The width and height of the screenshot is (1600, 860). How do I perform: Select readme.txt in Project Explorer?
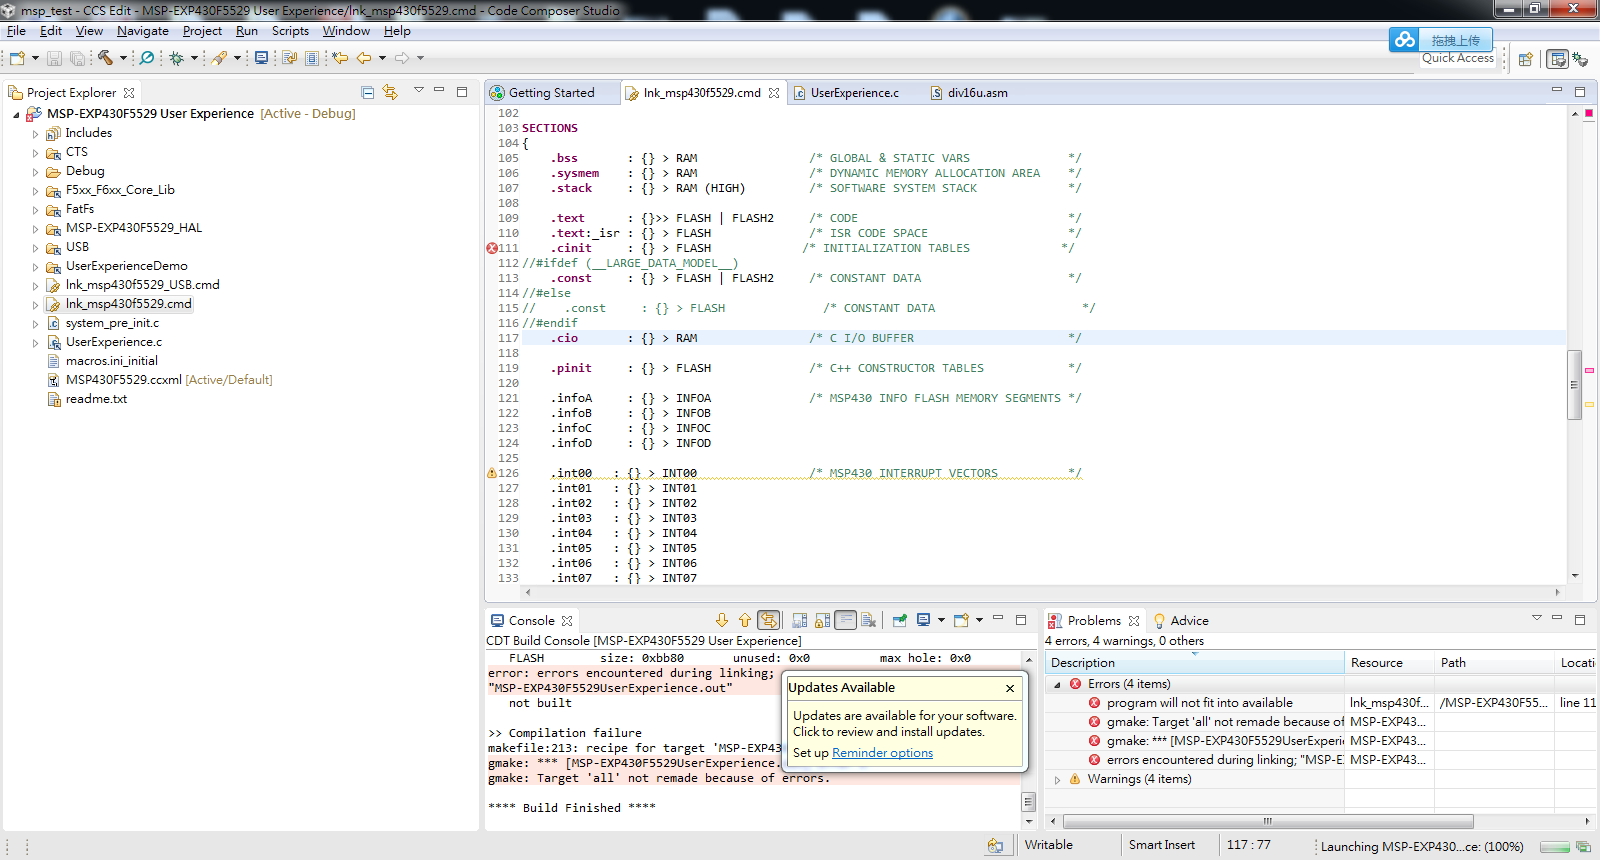pos(96,399)
